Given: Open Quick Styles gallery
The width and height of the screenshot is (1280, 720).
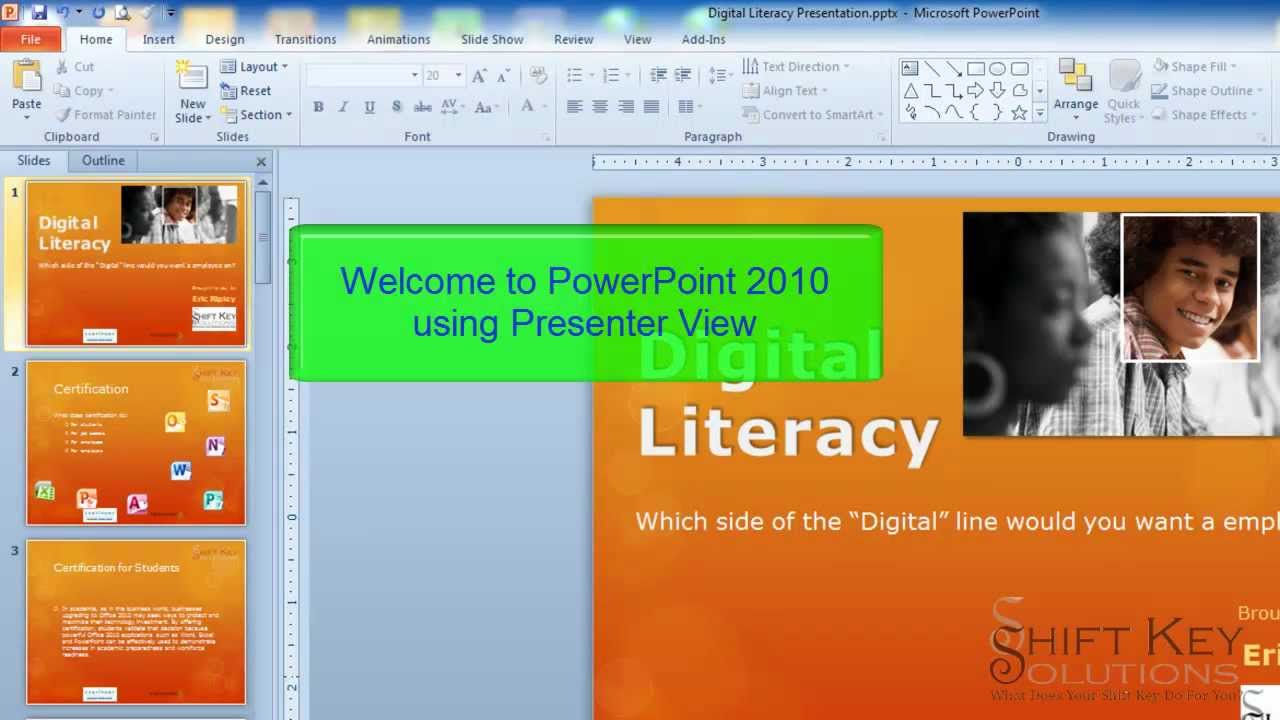Looking at the screenshot, I should click(x=1123, y=92).
